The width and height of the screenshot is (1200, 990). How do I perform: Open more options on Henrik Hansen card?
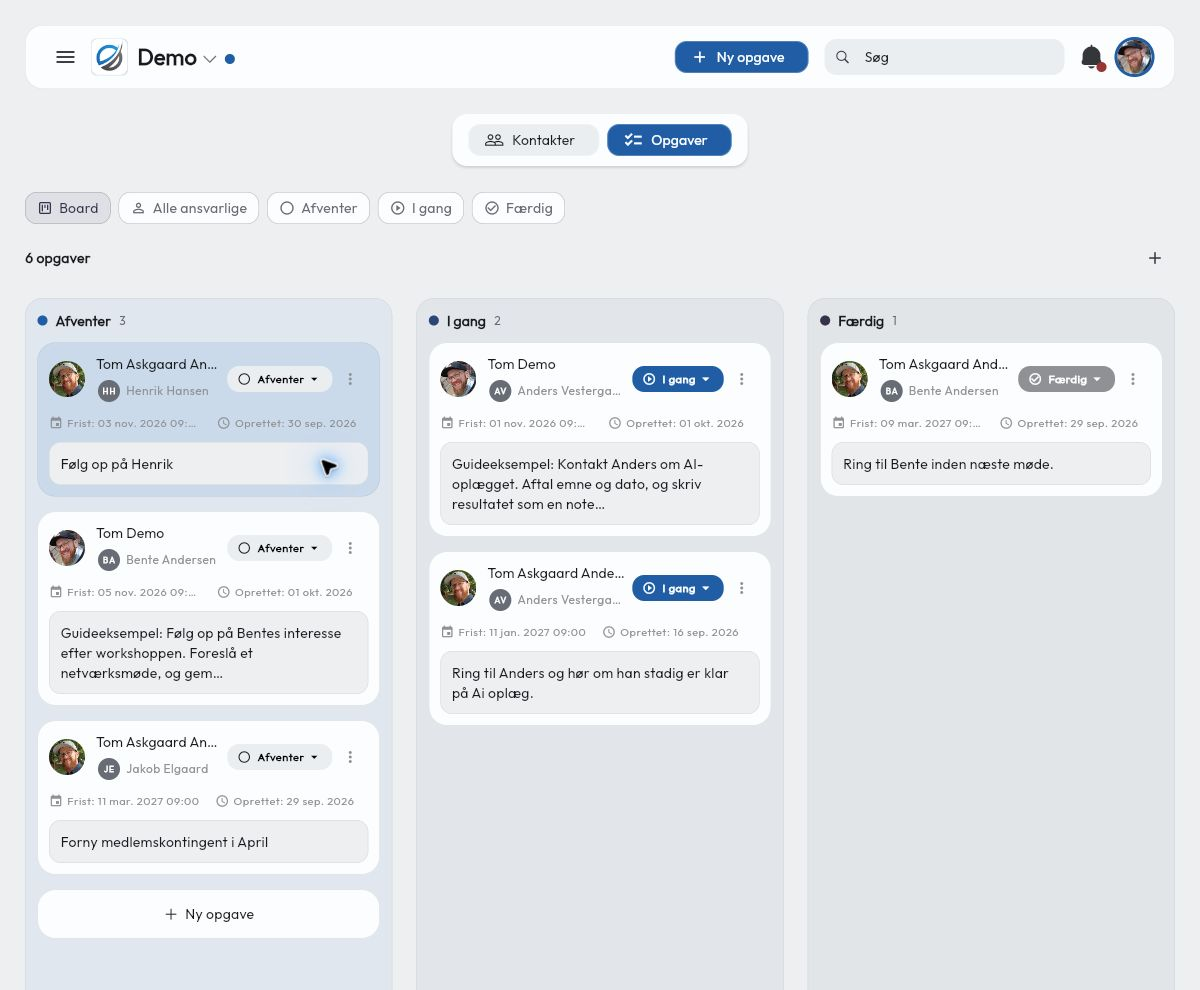point(350,379)
